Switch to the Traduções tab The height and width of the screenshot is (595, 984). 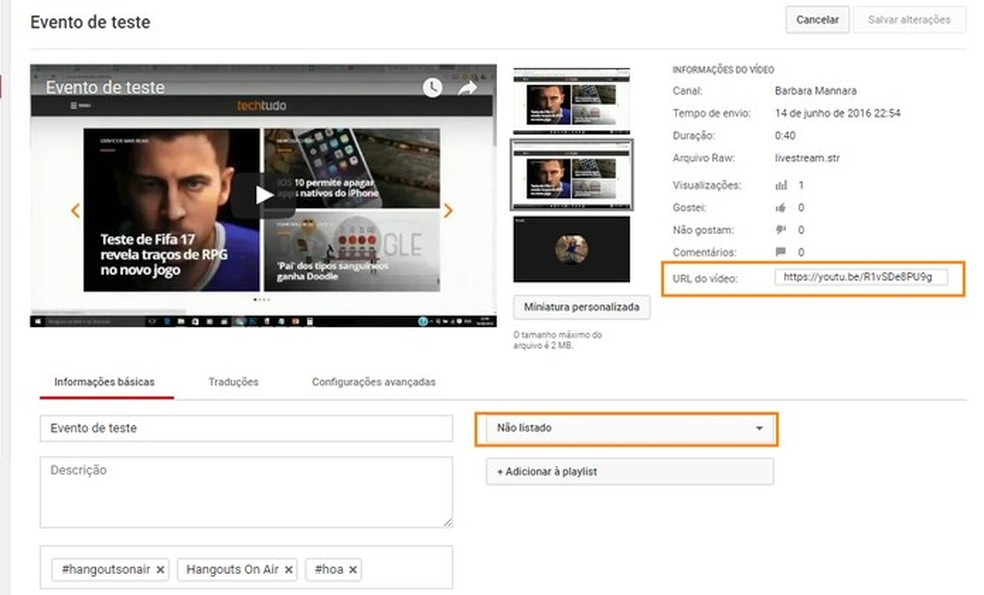[233, 382]
